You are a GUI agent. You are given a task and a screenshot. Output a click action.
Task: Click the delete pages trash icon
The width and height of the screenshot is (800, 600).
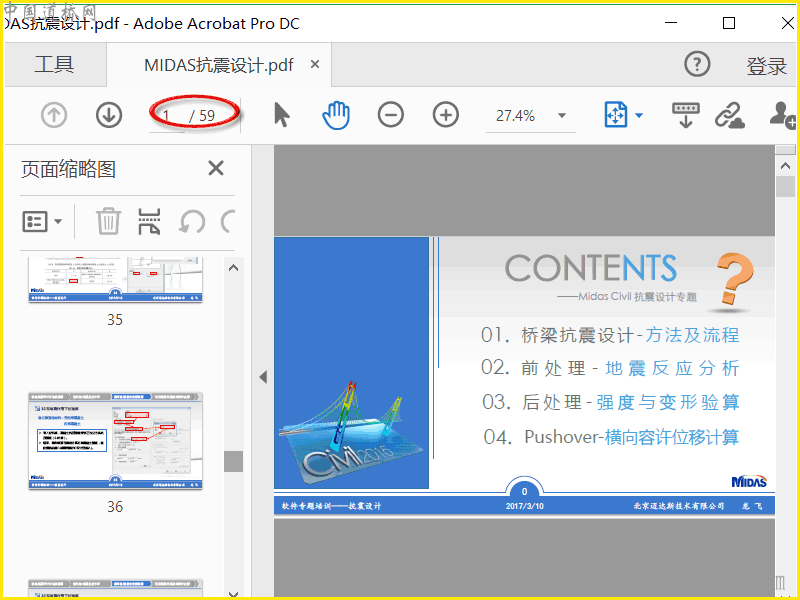point(108,221)
